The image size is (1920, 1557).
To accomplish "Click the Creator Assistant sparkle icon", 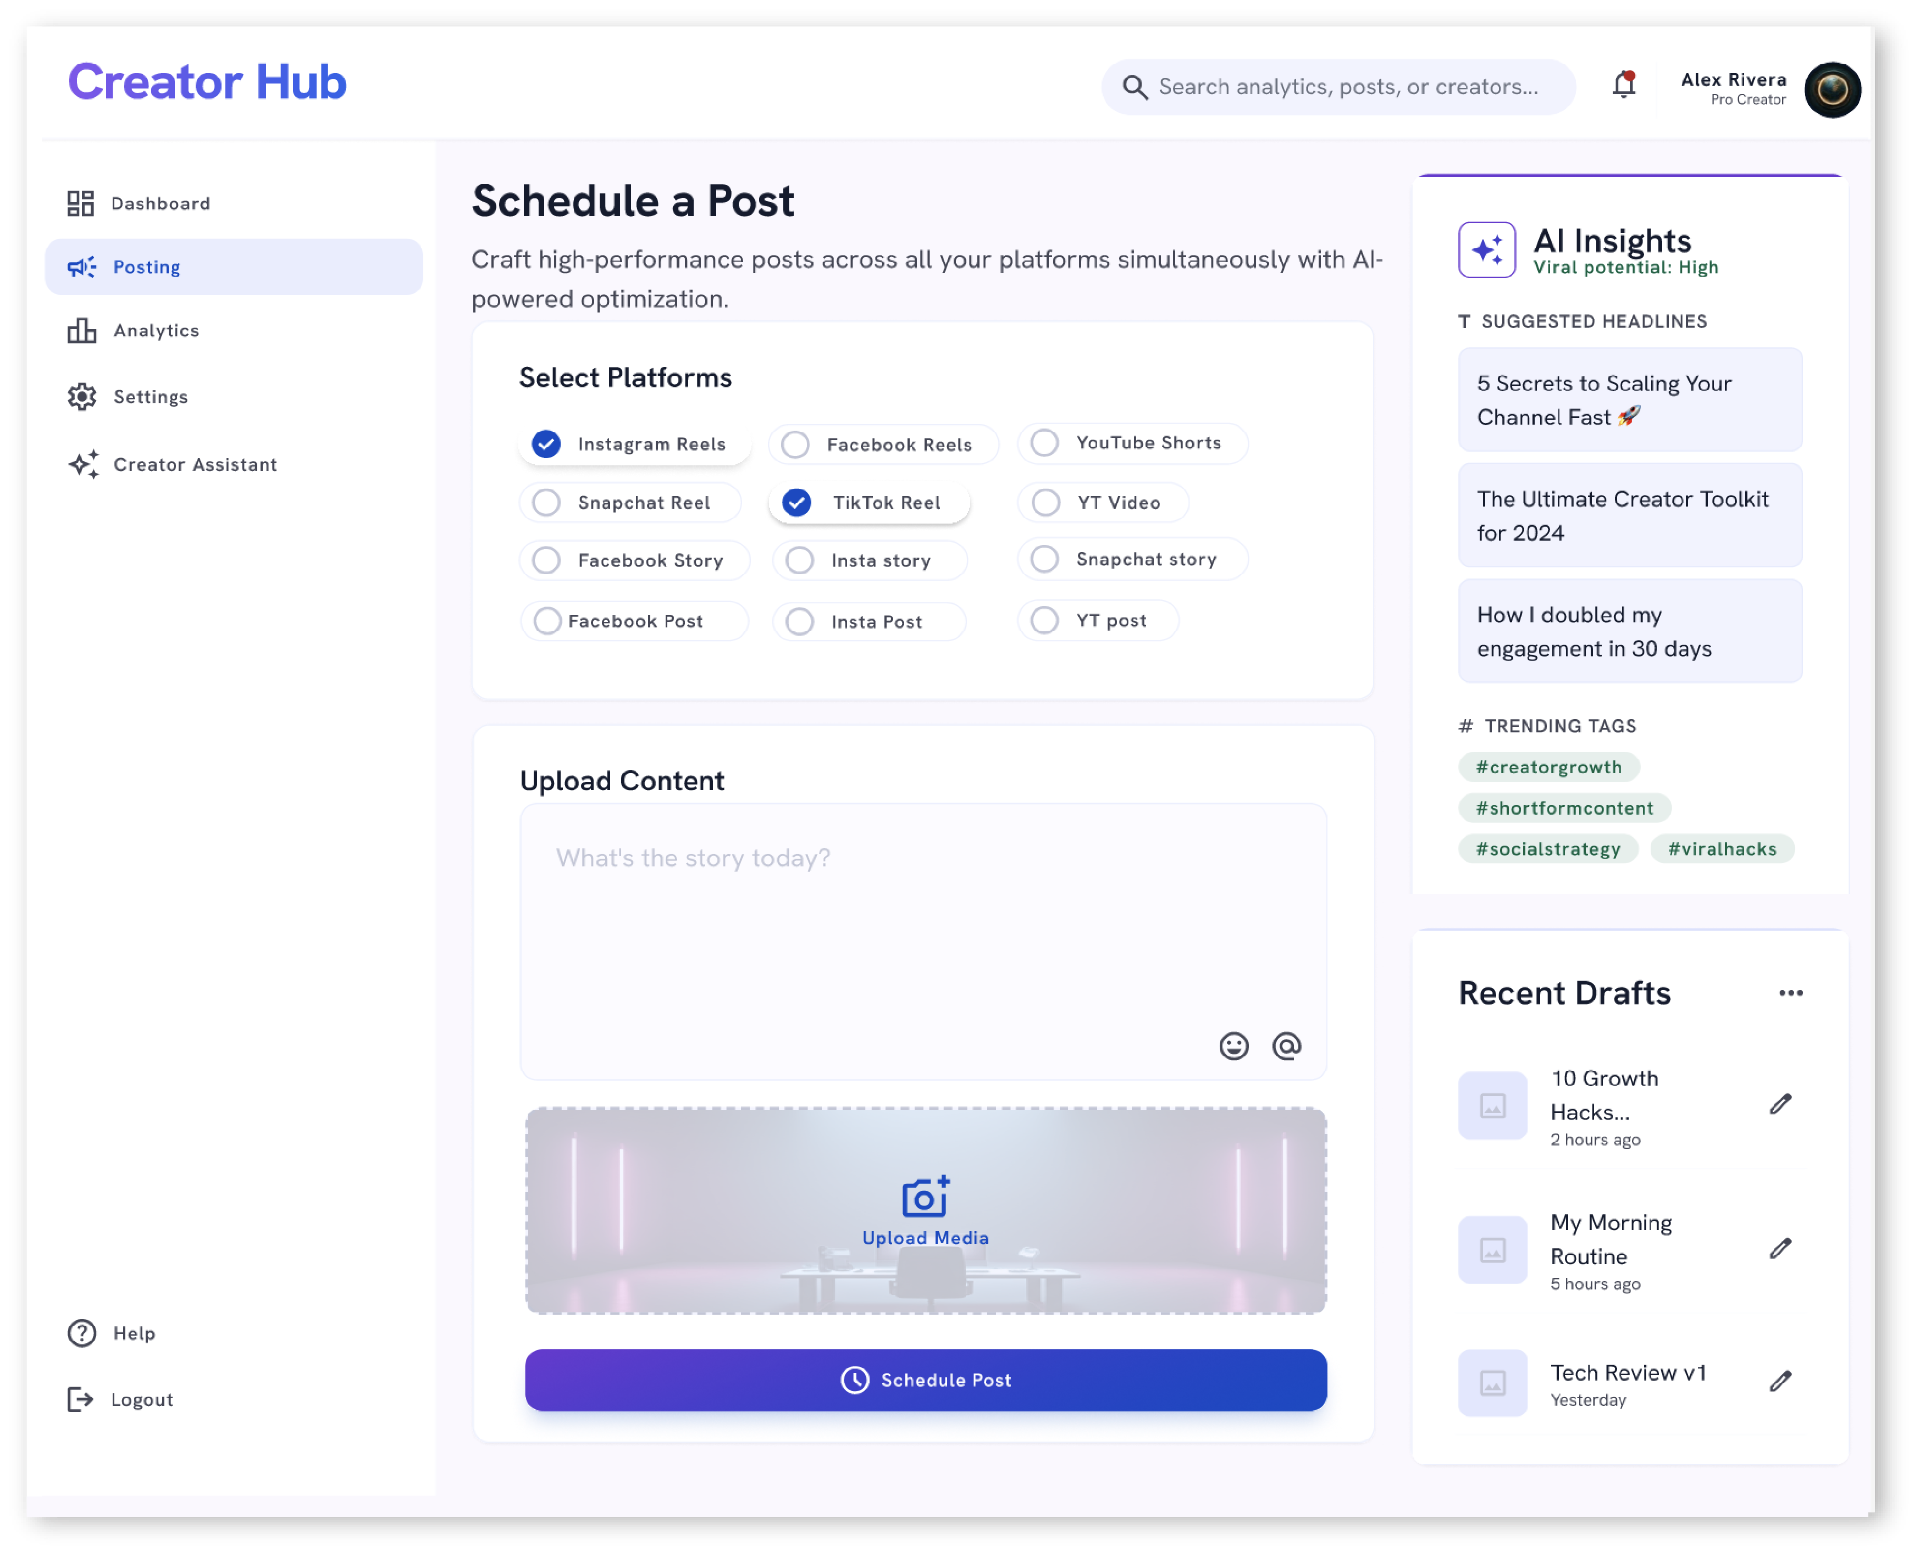I will (x=83, y=464).
